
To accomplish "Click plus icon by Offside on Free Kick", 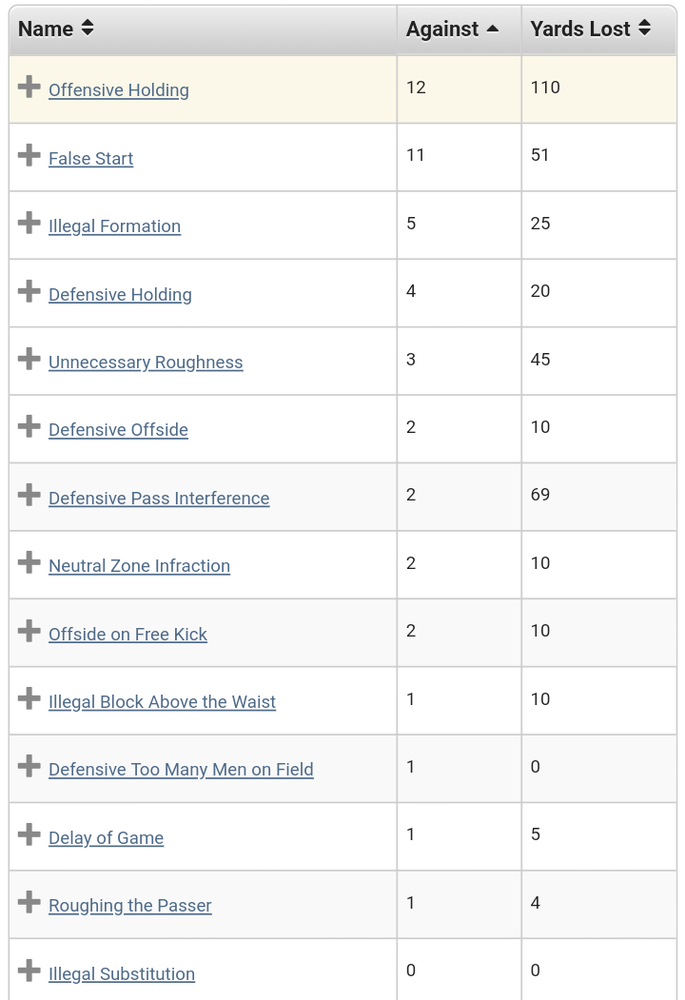I will [29, 631].
